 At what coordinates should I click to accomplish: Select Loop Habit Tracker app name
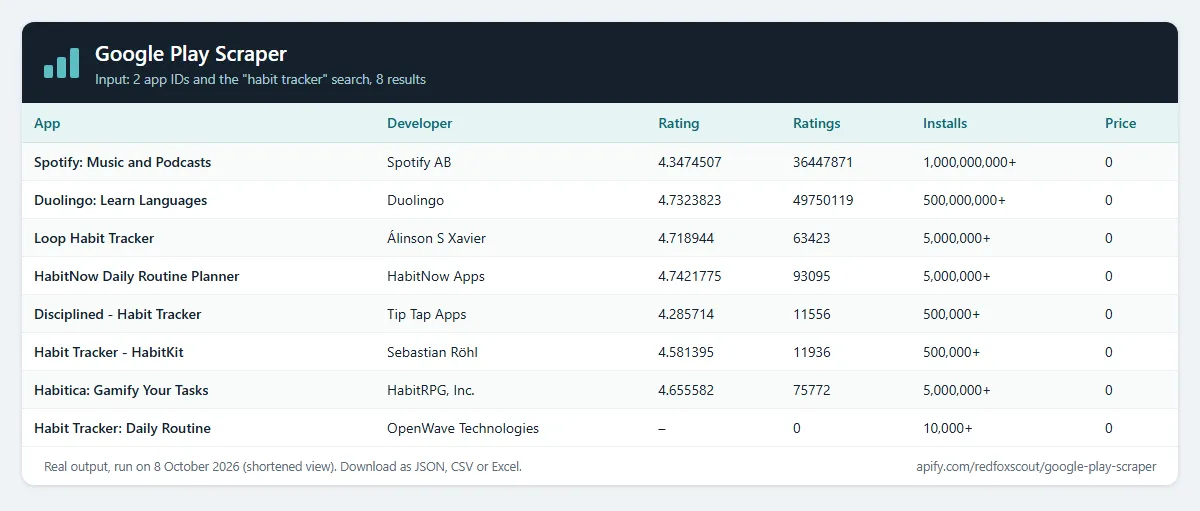click(94, 238)
